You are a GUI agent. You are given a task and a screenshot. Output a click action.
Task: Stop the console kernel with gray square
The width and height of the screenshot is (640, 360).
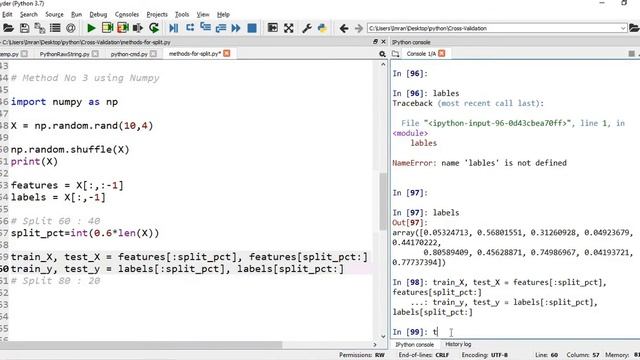(x=631, y=53)
